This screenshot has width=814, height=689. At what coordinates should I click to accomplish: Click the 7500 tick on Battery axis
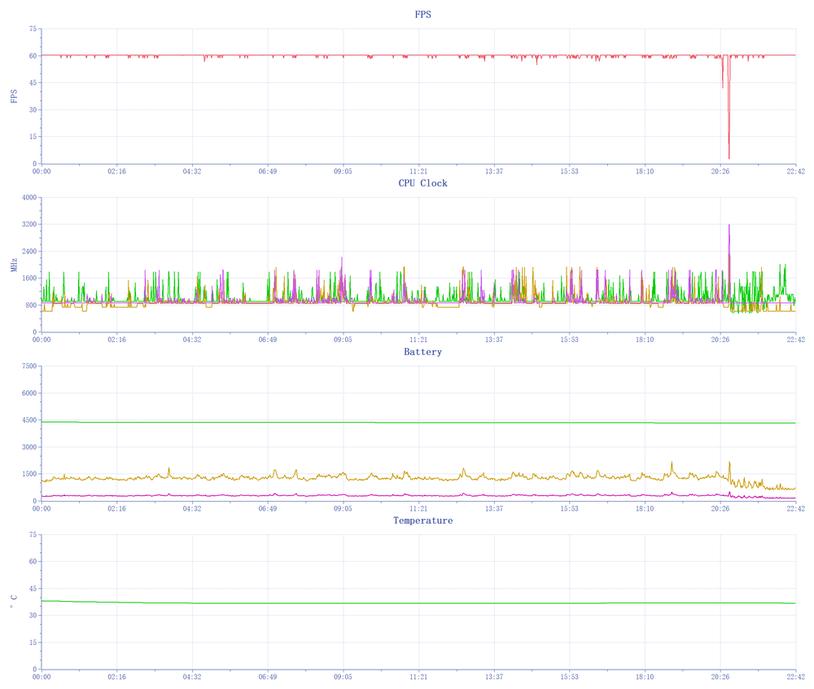28,366
